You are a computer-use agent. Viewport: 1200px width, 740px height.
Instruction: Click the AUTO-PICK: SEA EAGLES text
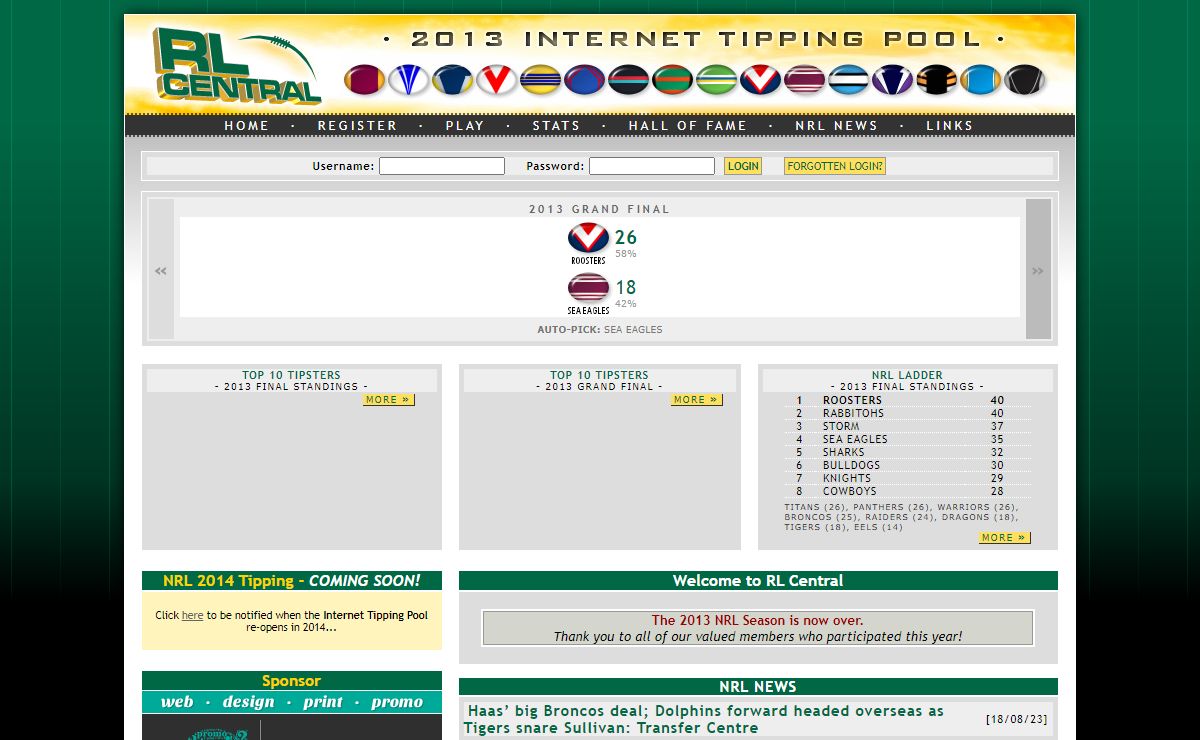pos(600,329)
